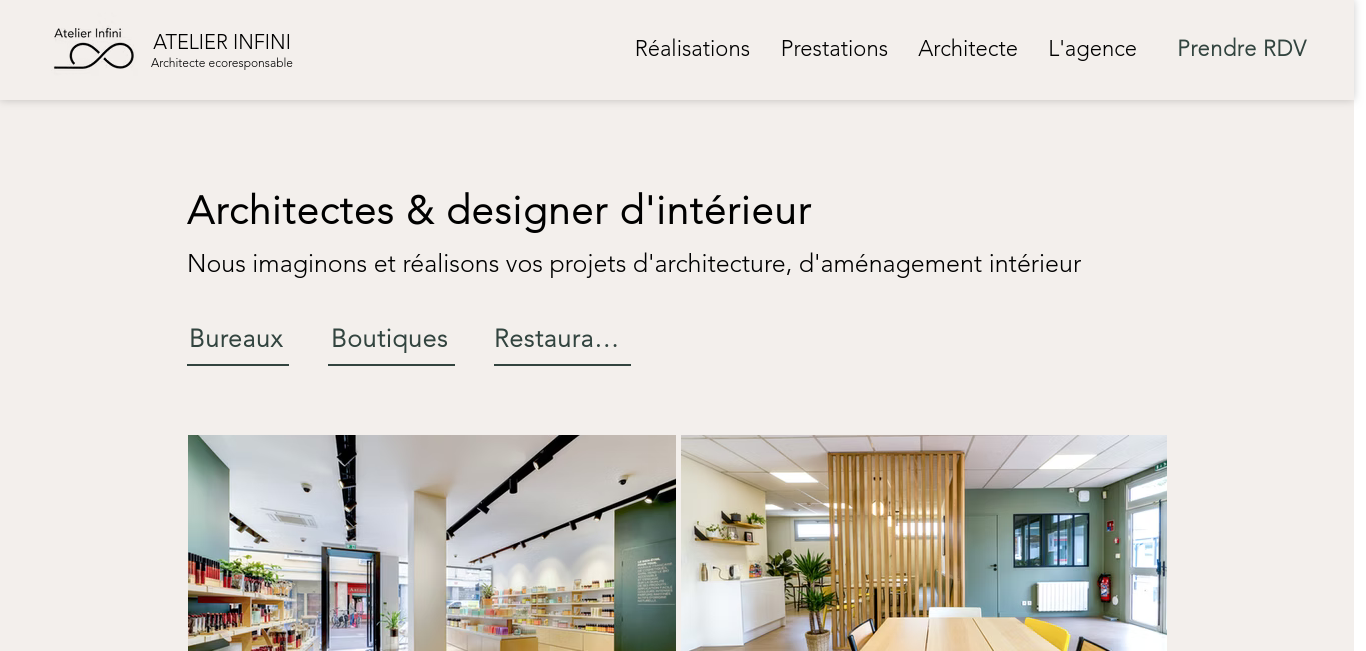Navigate to the Architecte page
Screen dimensions: 1366x651
point(968,48)
